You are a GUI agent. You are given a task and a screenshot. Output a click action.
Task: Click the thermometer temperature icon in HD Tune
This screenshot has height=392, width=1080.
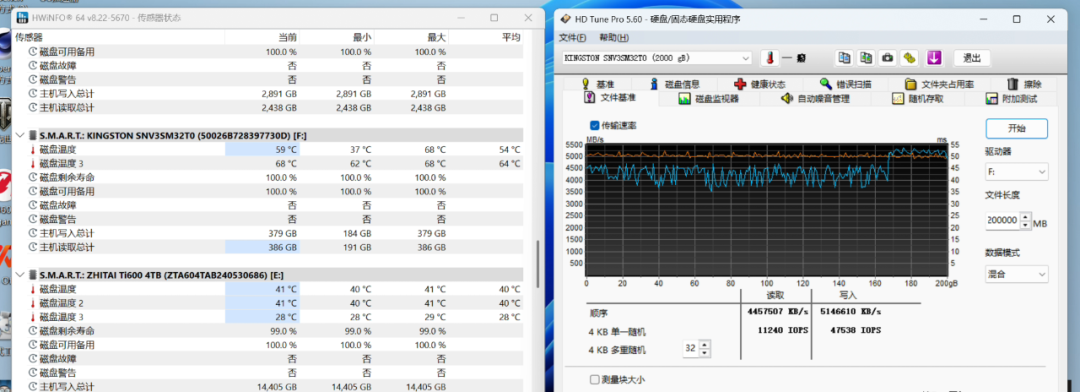[x=770, y=58]
